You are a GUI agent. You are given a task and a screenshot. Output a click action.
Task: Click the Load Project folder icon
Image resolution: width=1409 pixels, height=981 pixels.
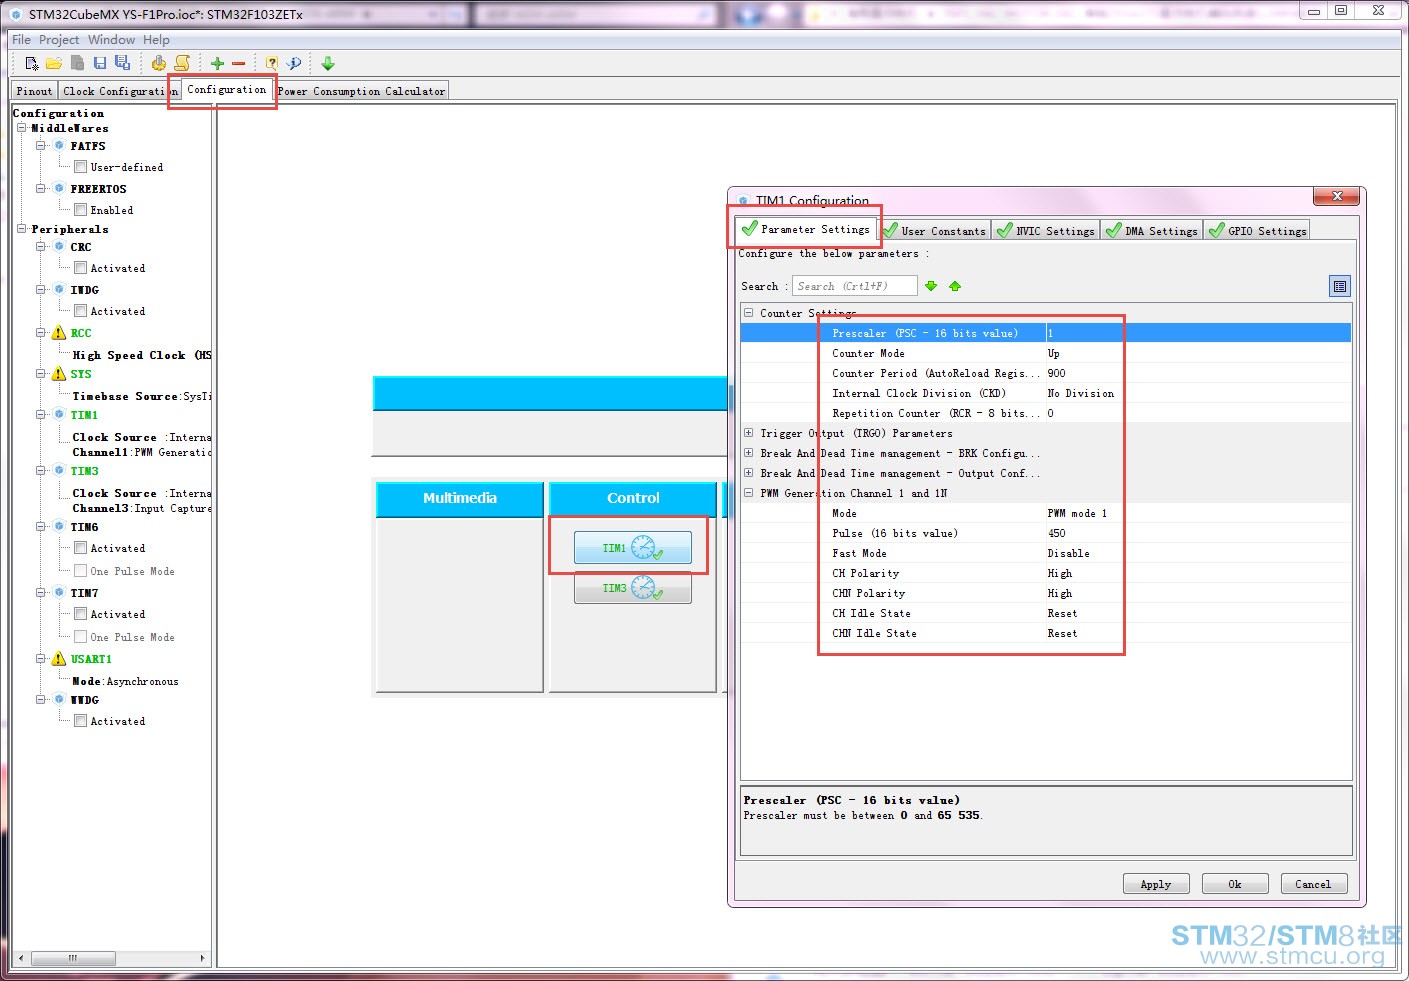pyautogui.click(x=54, y=63)
